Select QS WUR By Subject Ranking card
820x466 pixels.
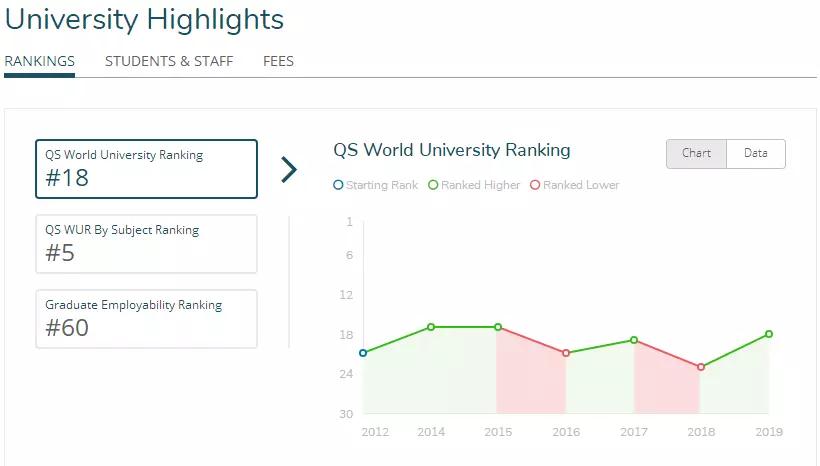coord(146,244)
